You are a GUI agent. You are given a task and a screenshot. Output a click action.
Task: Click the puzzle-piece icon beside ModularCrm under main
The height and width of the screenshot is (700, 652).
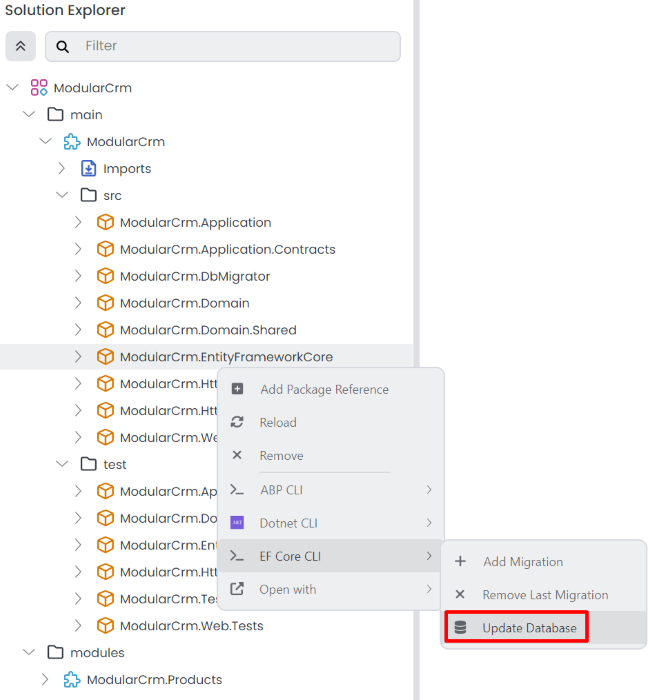[72, 142]
